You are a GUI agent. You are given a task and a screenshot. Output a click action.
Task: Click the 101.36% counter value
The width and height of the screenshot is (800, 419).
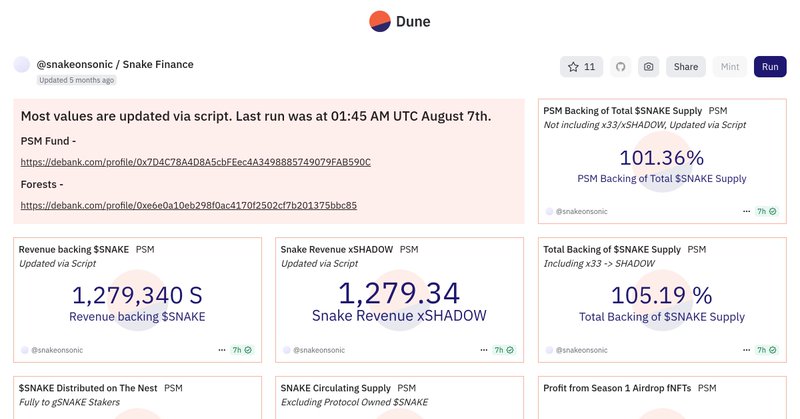pyautogui.click(x=662, y=158)
